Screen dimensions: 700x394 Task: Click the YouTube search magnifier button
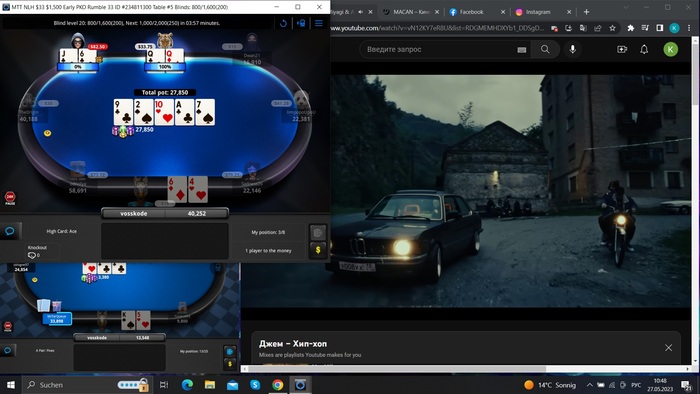(x=545, y=49)
